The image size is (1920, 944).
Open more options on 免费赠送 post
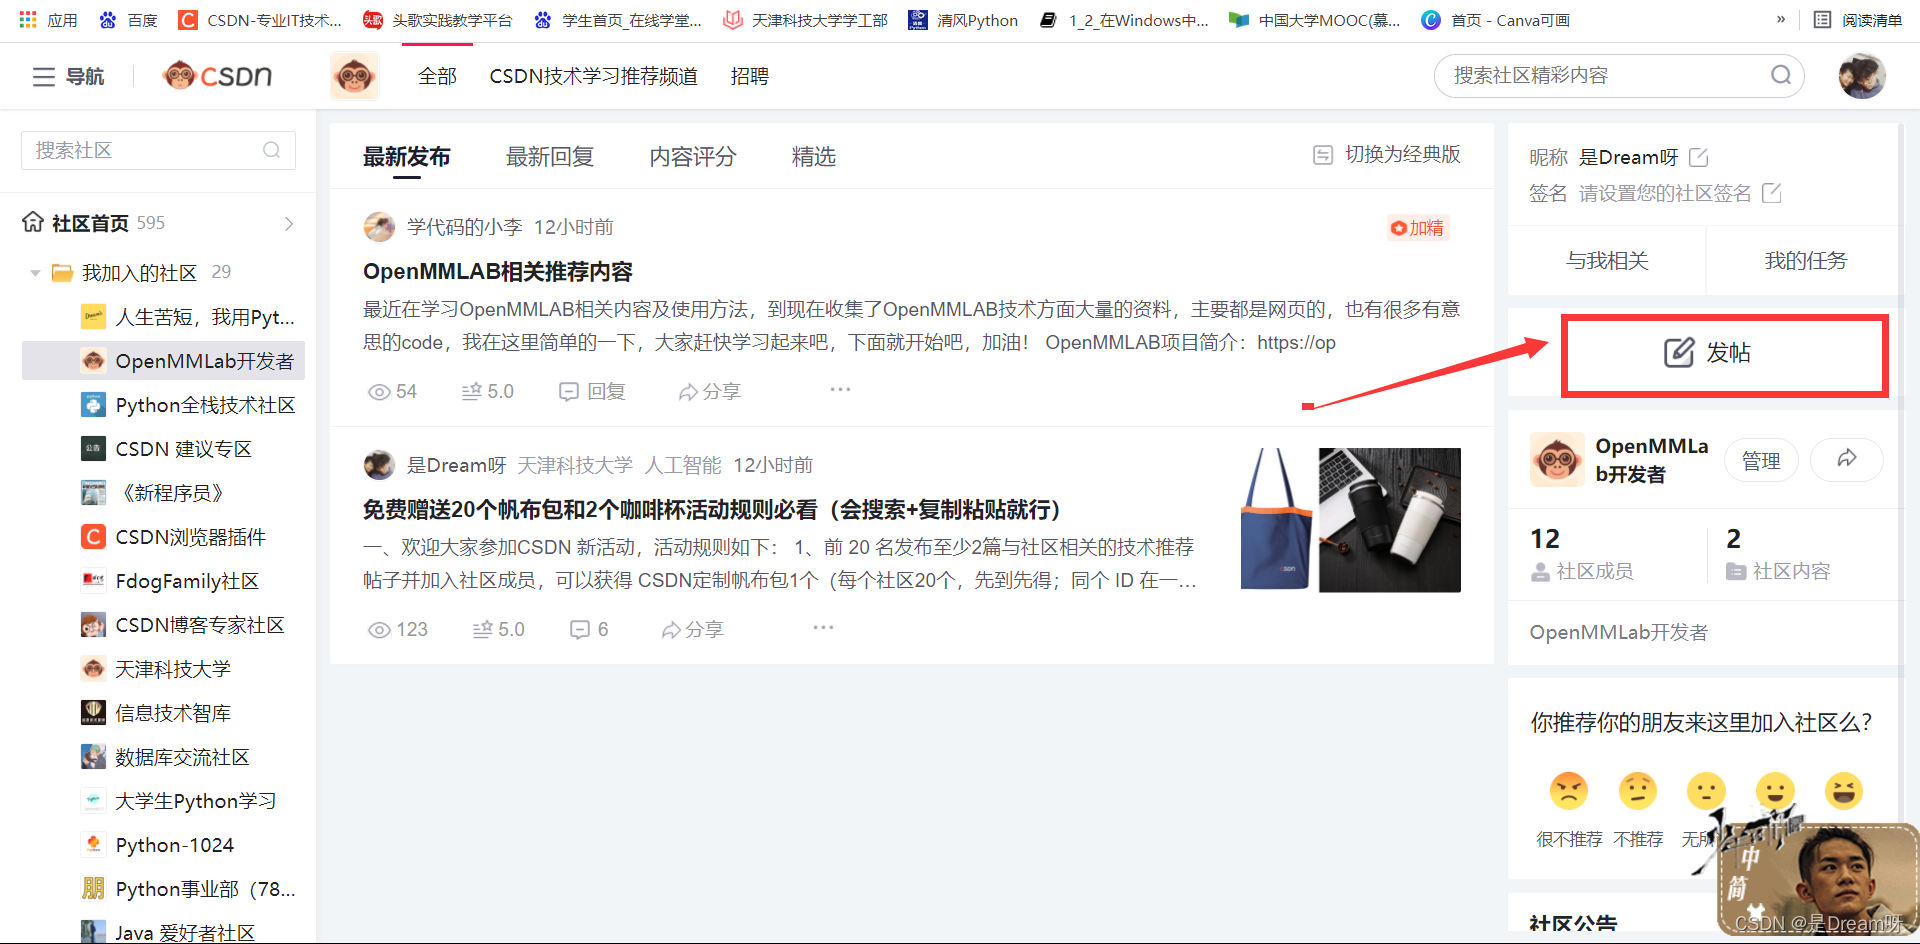tap(823, 627)
